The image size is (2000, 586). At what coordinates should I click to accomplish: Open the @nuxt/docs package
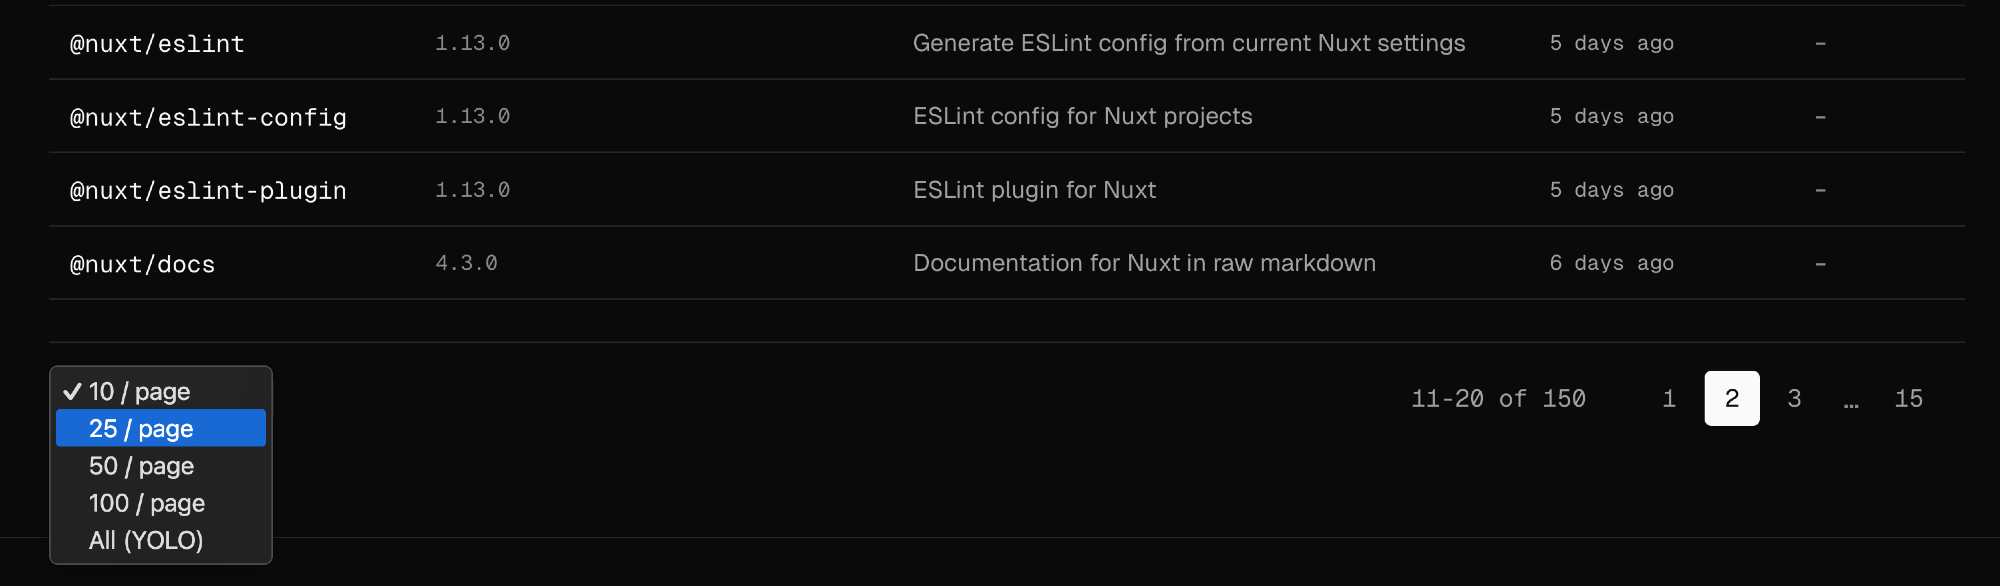[x=142, y=265]
